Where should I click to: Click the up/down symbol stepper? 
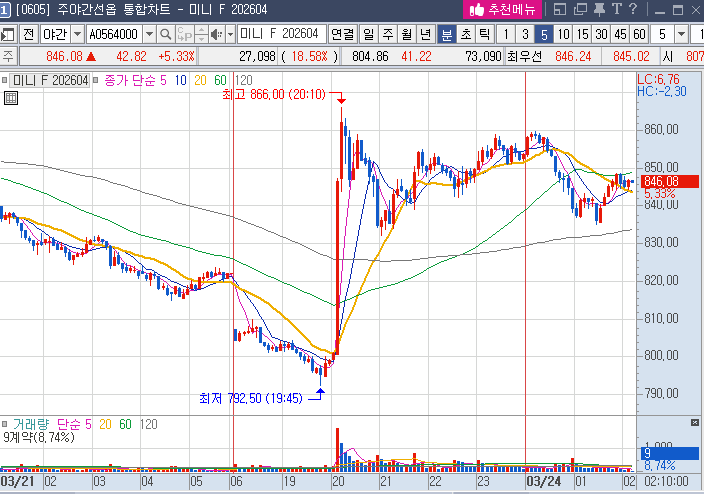[201, 34]
